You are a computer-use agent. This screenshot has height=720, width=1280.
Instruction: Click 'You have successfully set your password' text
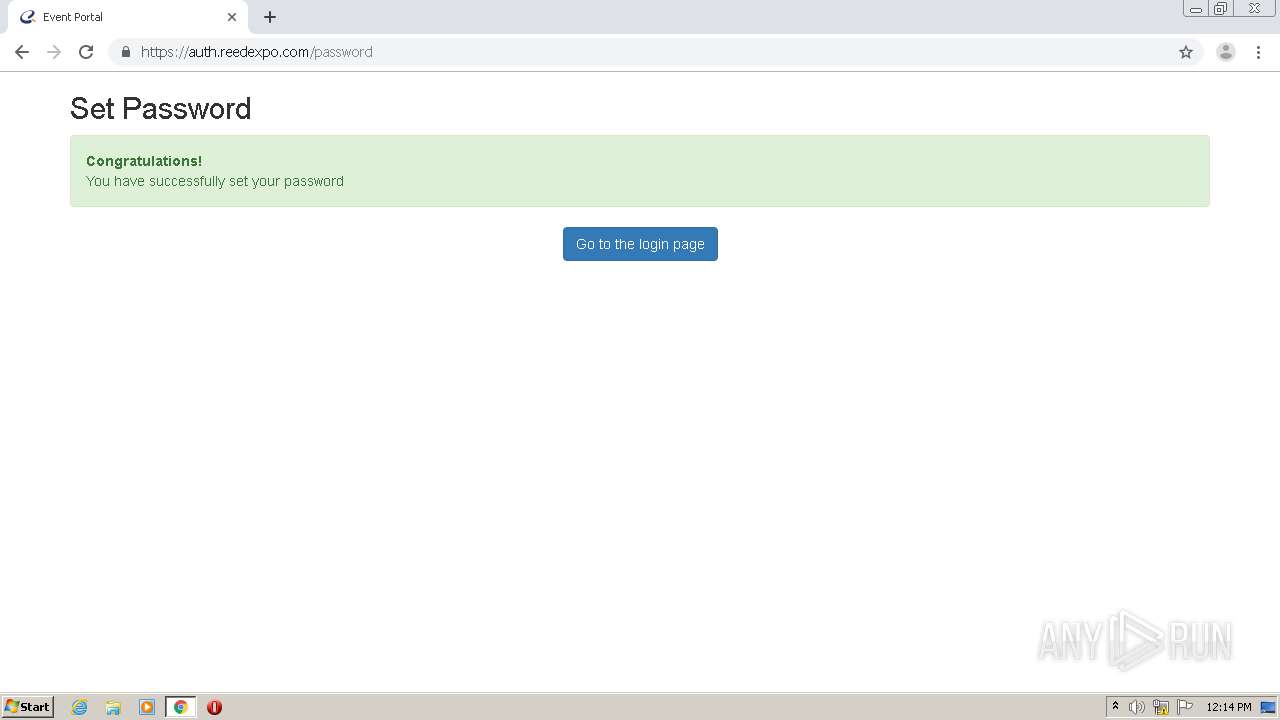pyautogui.click(x=215, y=181)
